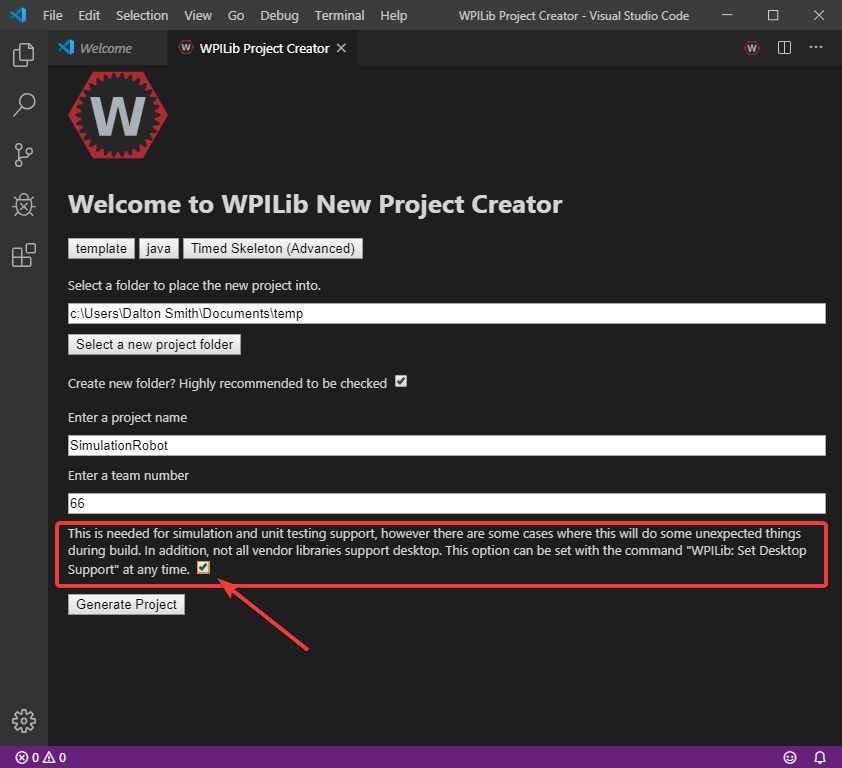Image resolution: width=842 pixels, height=768 pixels.
Task: Disable the desktop support checkbox
Action: tap(203, 567)
